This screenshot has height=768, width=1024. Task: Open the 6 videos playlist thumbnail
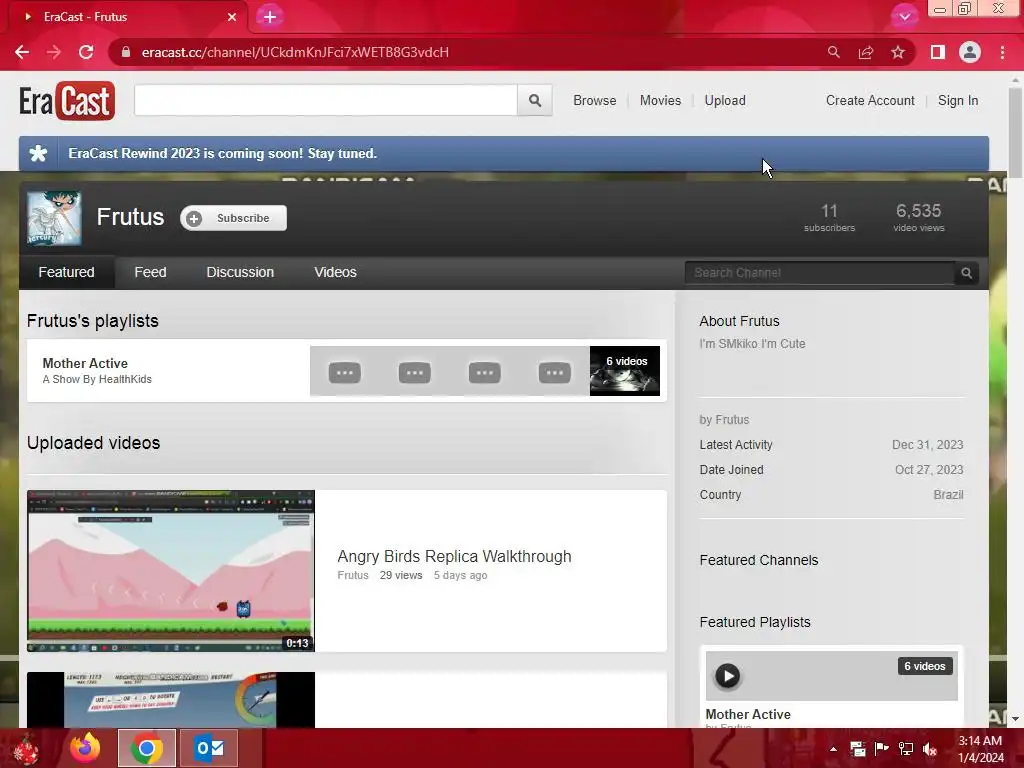624,371
